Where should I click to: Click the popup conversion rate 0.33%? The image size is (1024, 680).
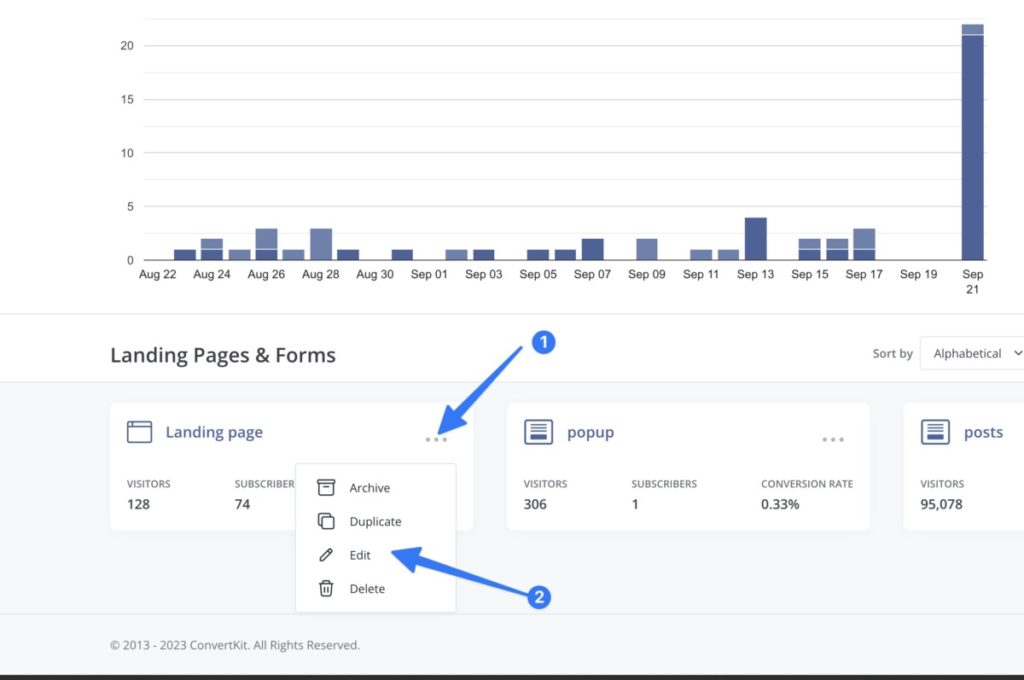tap(780, 504)
